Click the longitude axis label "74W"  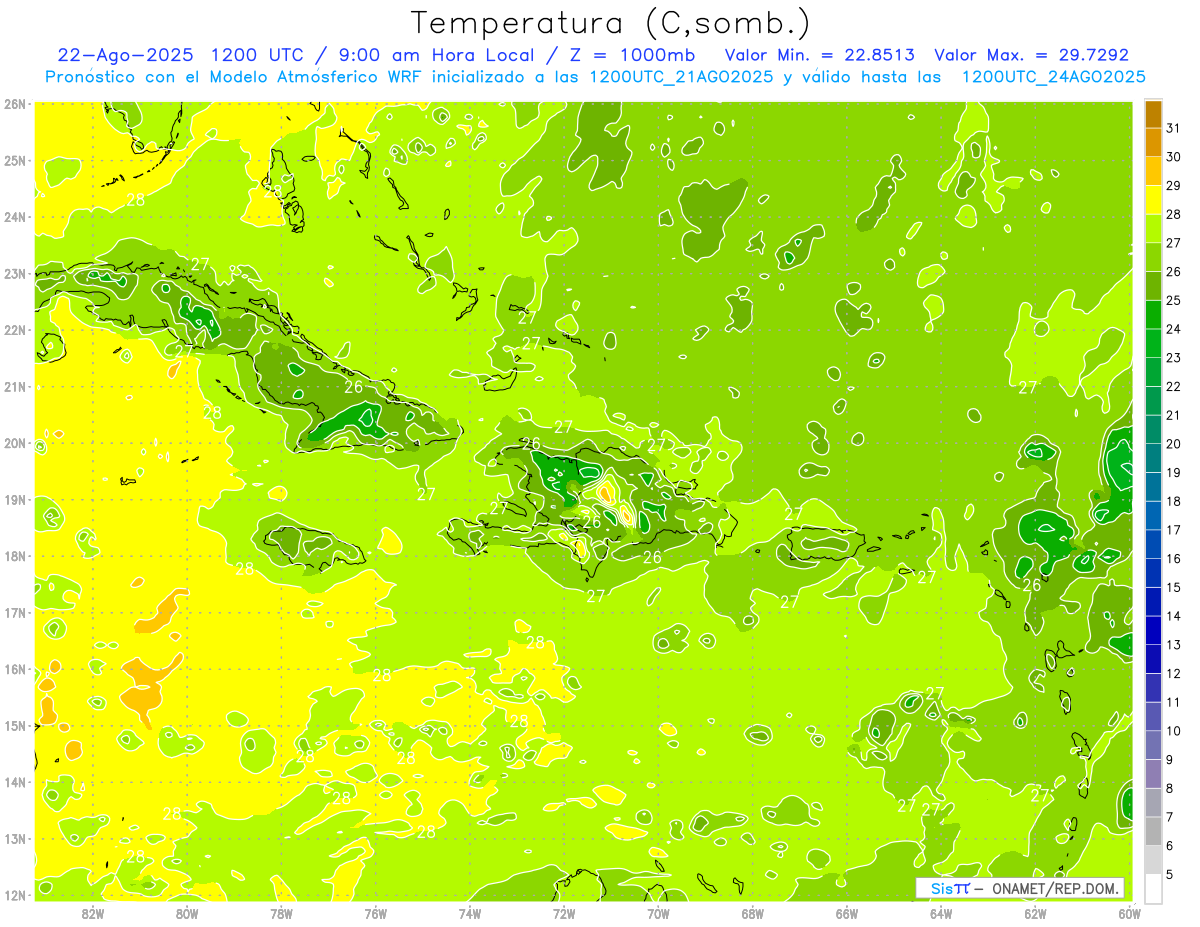470,913
